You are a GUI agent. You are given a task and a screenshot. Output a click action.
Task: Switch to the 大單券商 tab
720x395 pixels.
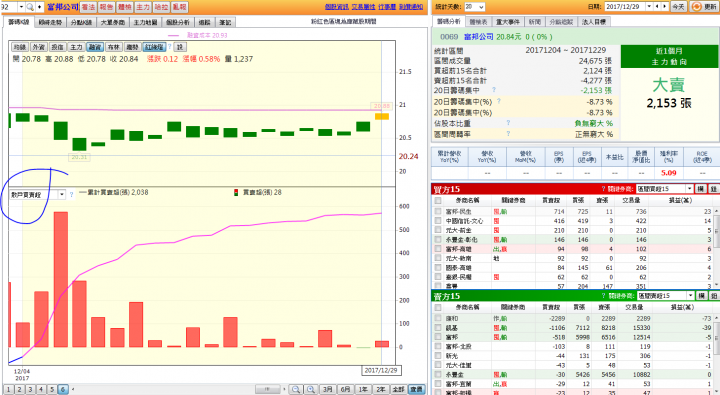[x=113, y=22]
